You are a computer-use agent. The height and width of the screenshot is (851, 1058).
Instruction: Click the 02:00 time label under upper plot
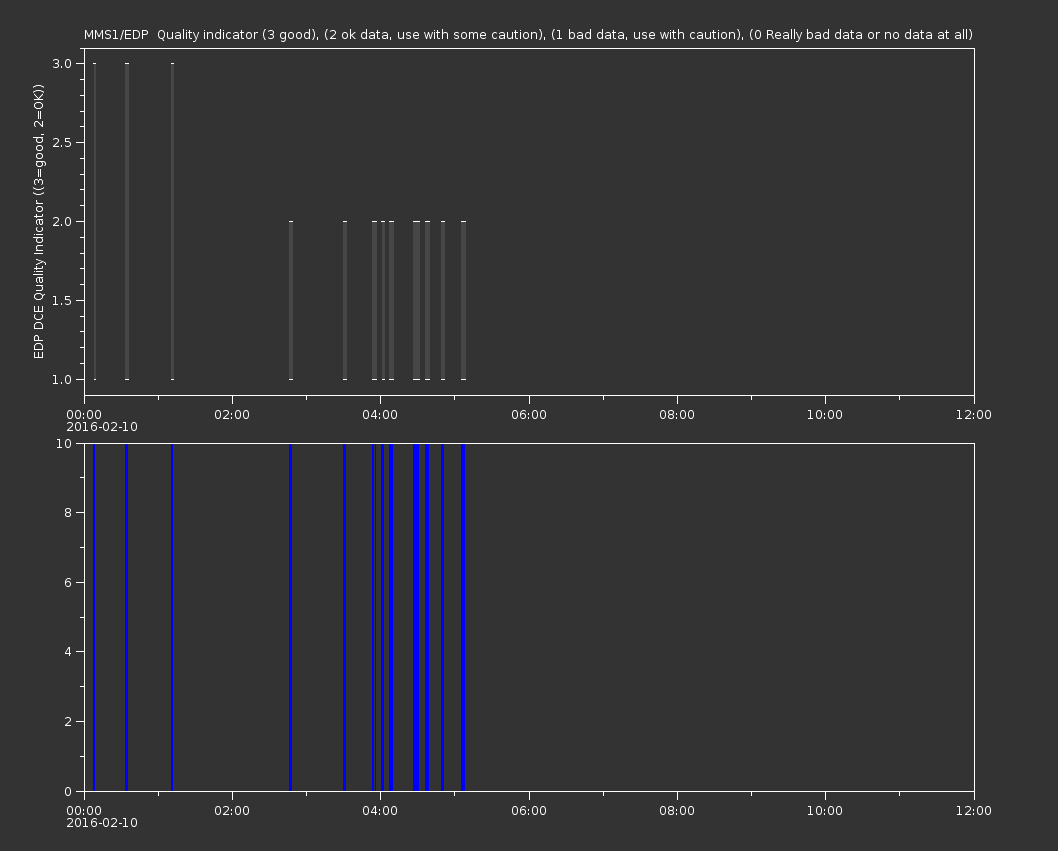point(232,414)
